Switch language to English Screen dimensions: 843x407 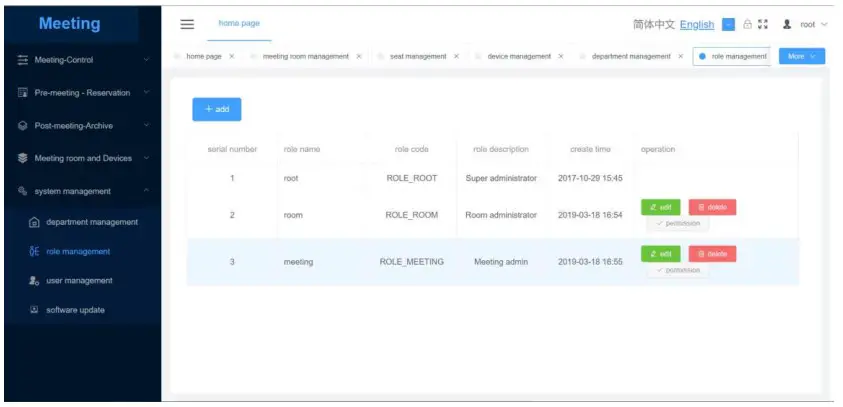(x=697, y=25)
